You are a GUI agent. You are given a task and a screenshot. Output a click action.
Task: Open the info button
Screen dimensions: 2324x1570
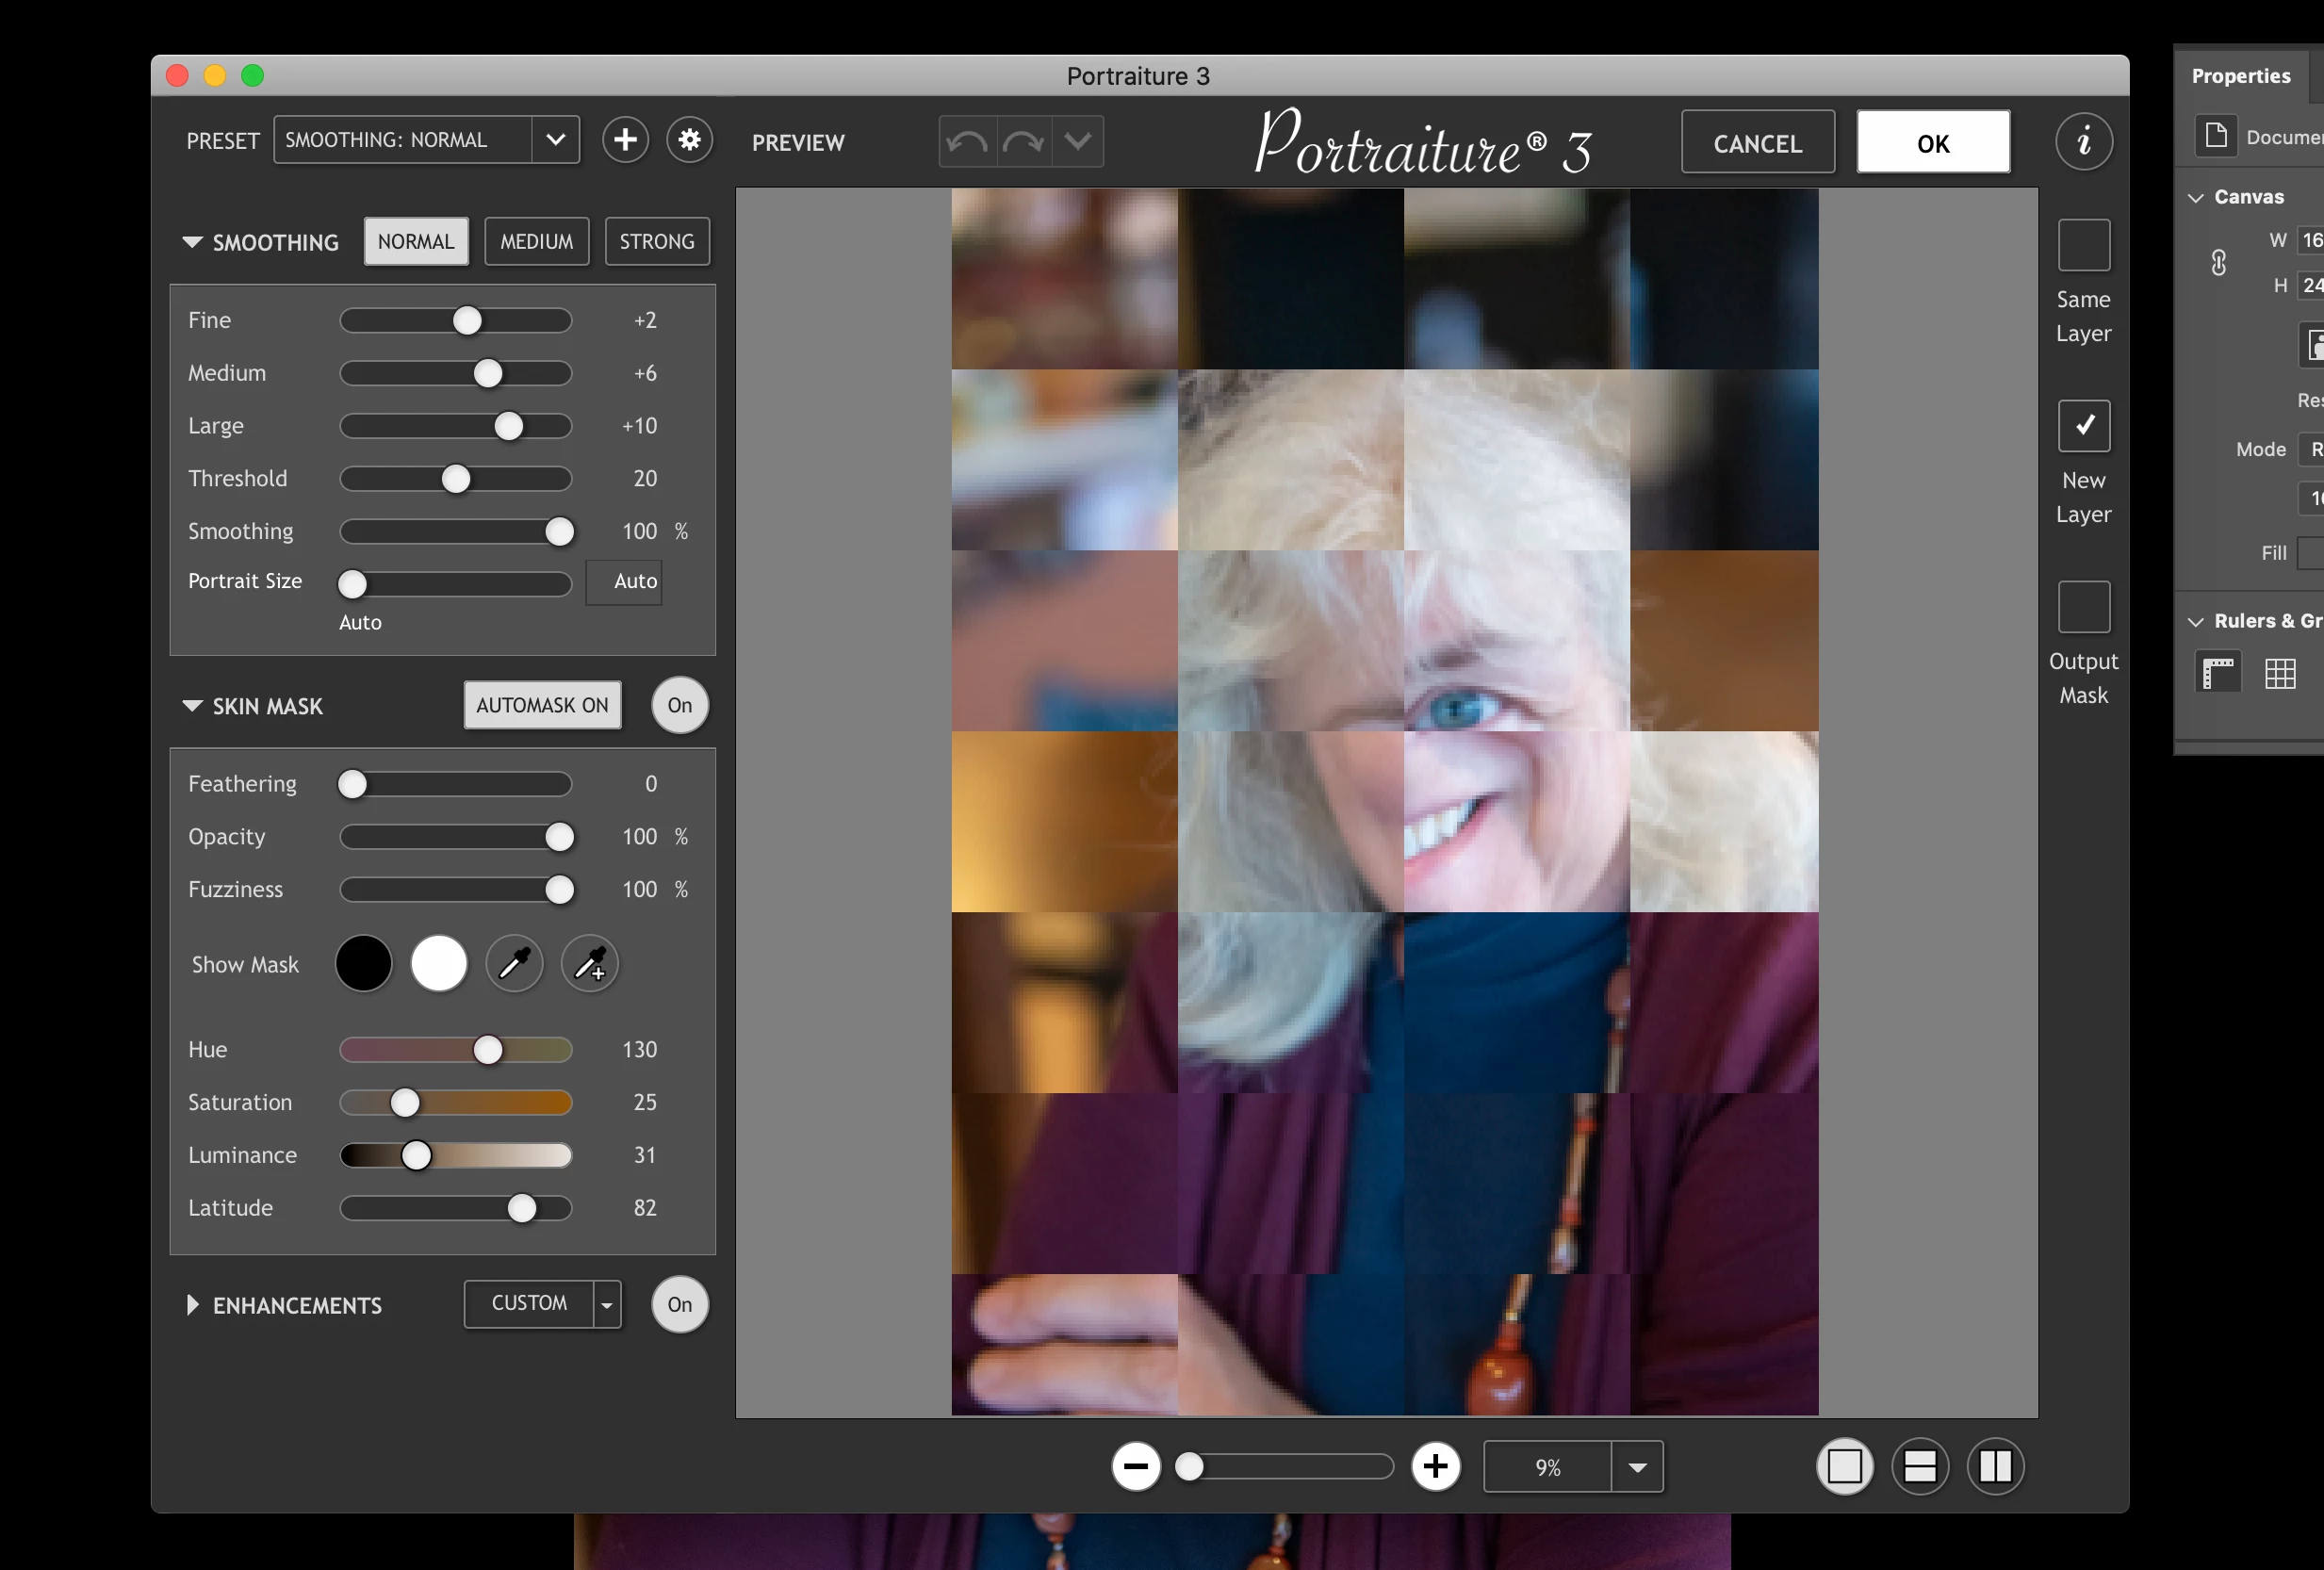click(x=2083, y=142)
